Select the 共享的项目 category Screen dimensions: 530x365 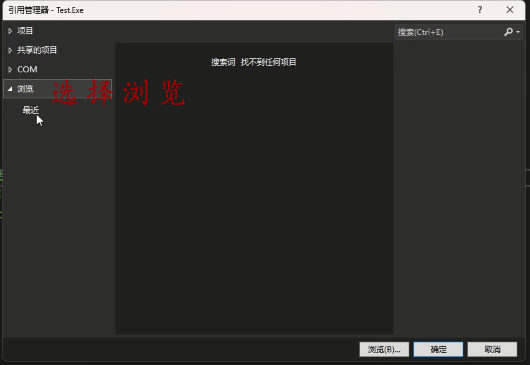(37, 50)
